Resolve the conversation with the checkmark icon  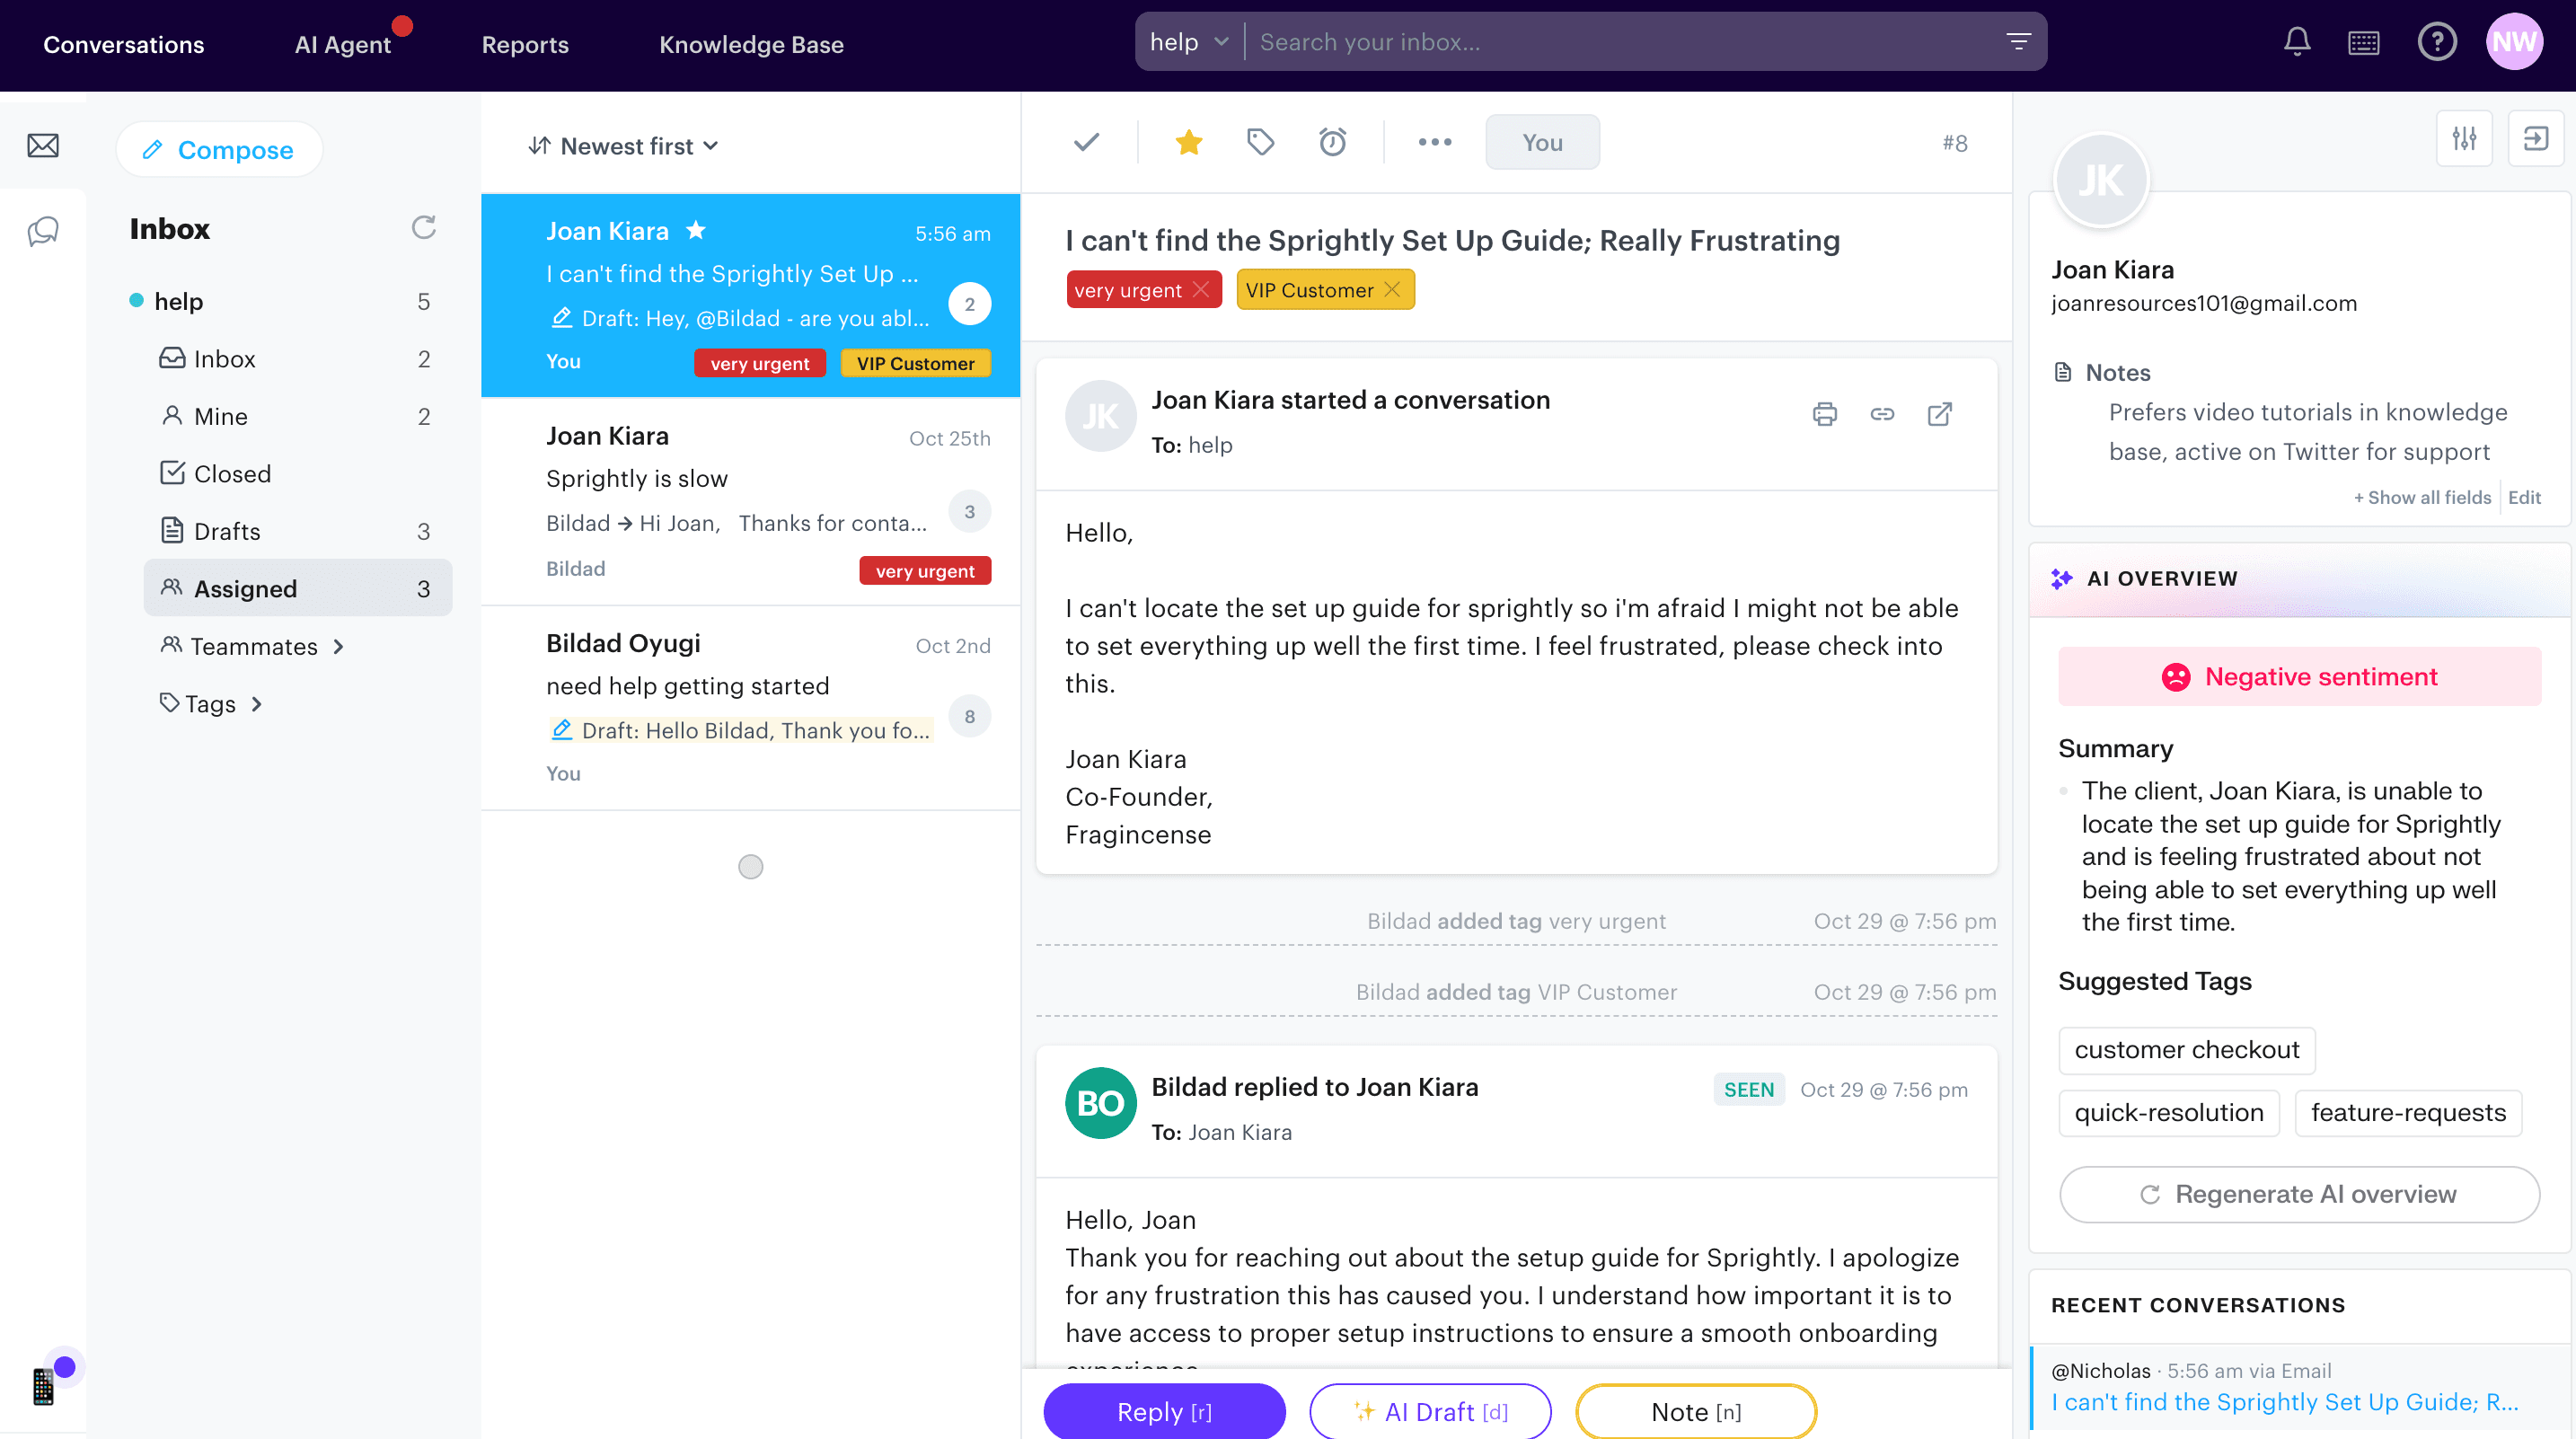point(1086,142)
